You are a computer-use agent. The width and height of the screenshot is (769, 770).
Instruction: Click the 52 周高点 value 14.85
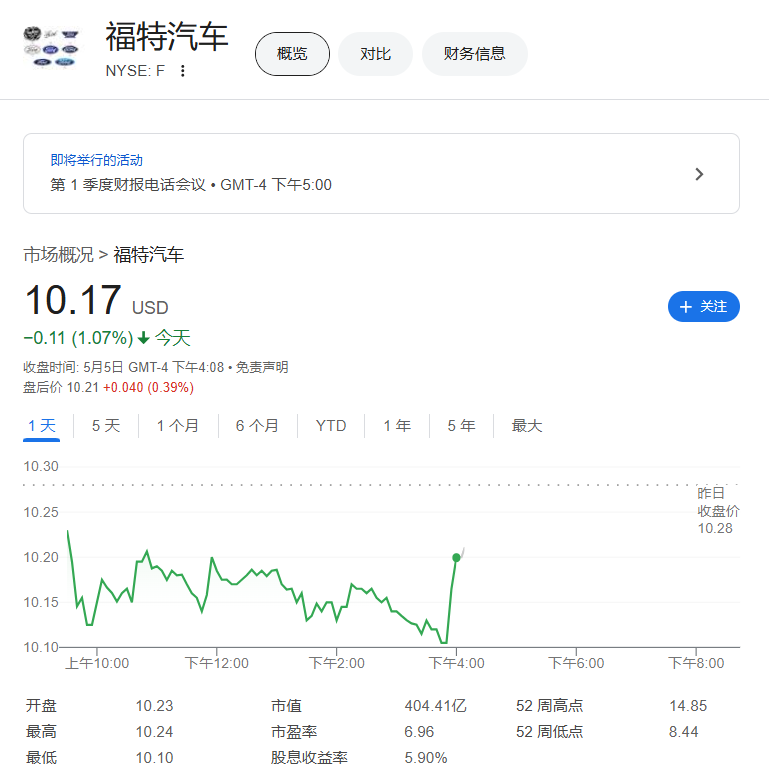coord(688,706)
